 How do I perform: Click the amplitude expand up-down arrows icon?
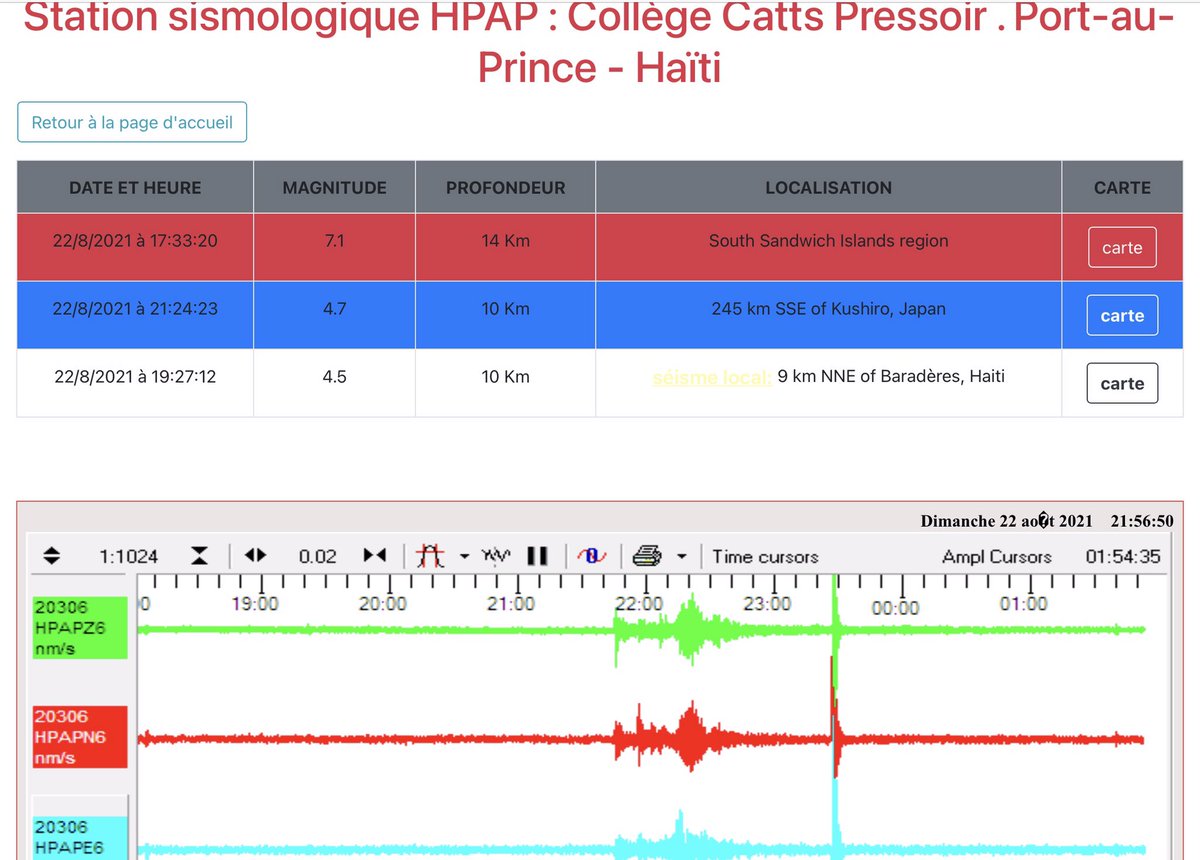[52, 556]
